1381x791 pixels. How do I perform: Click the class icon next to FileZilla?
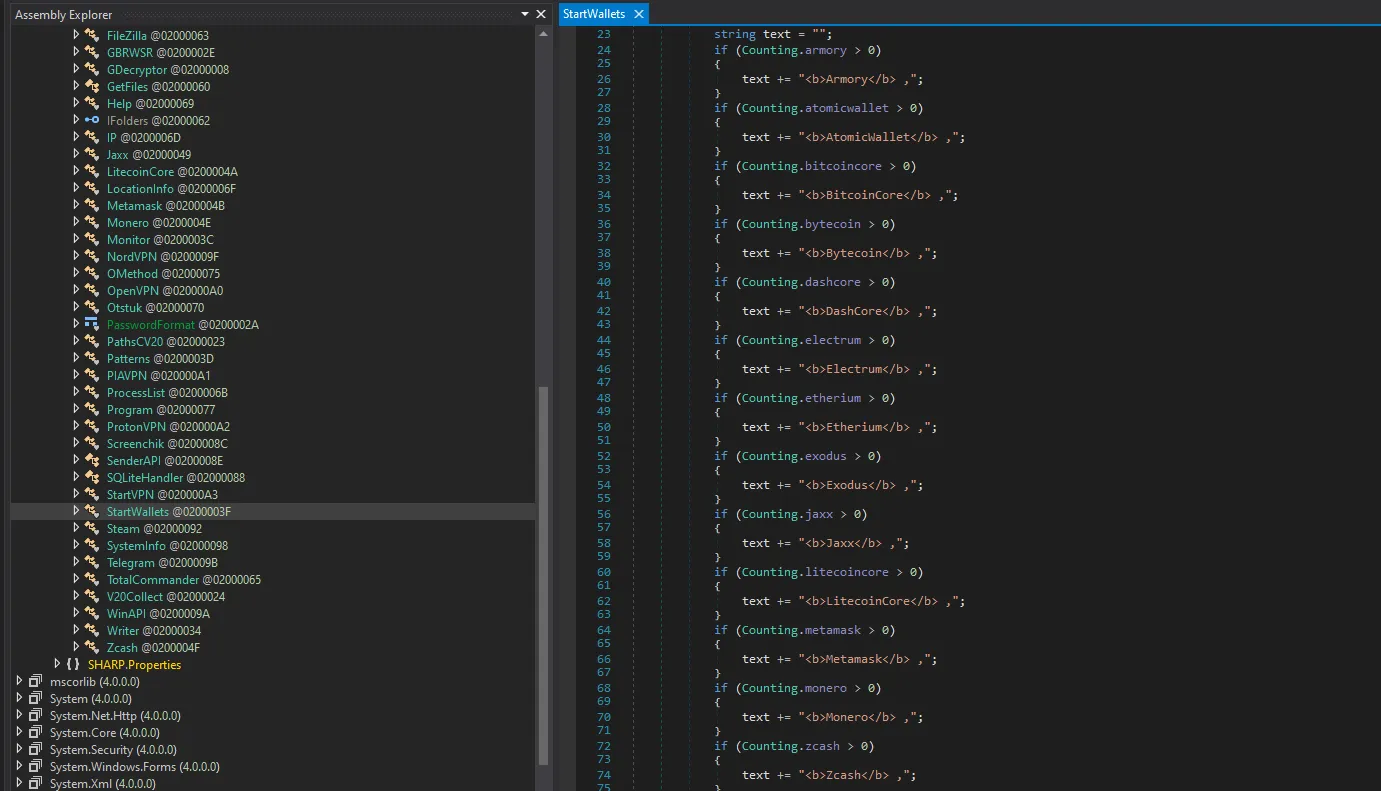[x=92, y=36]
